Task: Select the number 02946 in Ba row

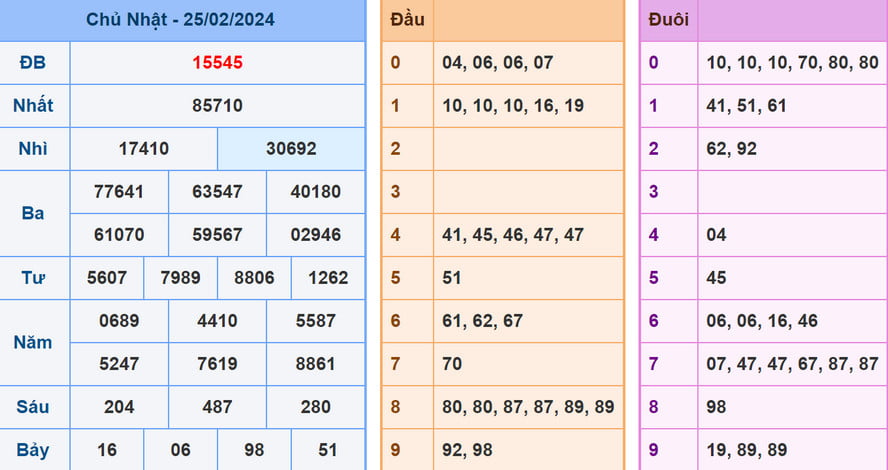Action: (315, 235)
